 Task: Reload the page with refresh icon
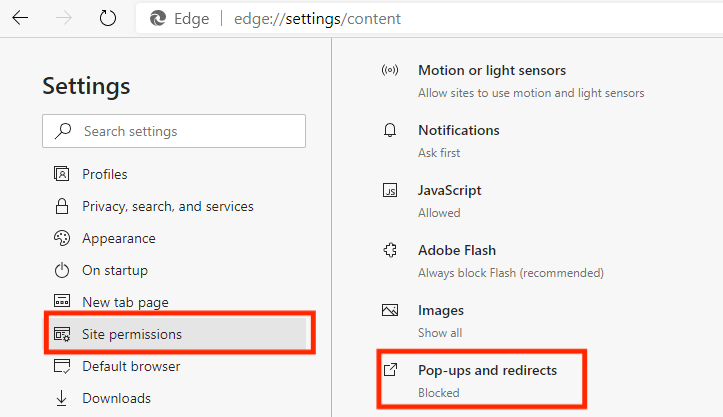[107, 18]
